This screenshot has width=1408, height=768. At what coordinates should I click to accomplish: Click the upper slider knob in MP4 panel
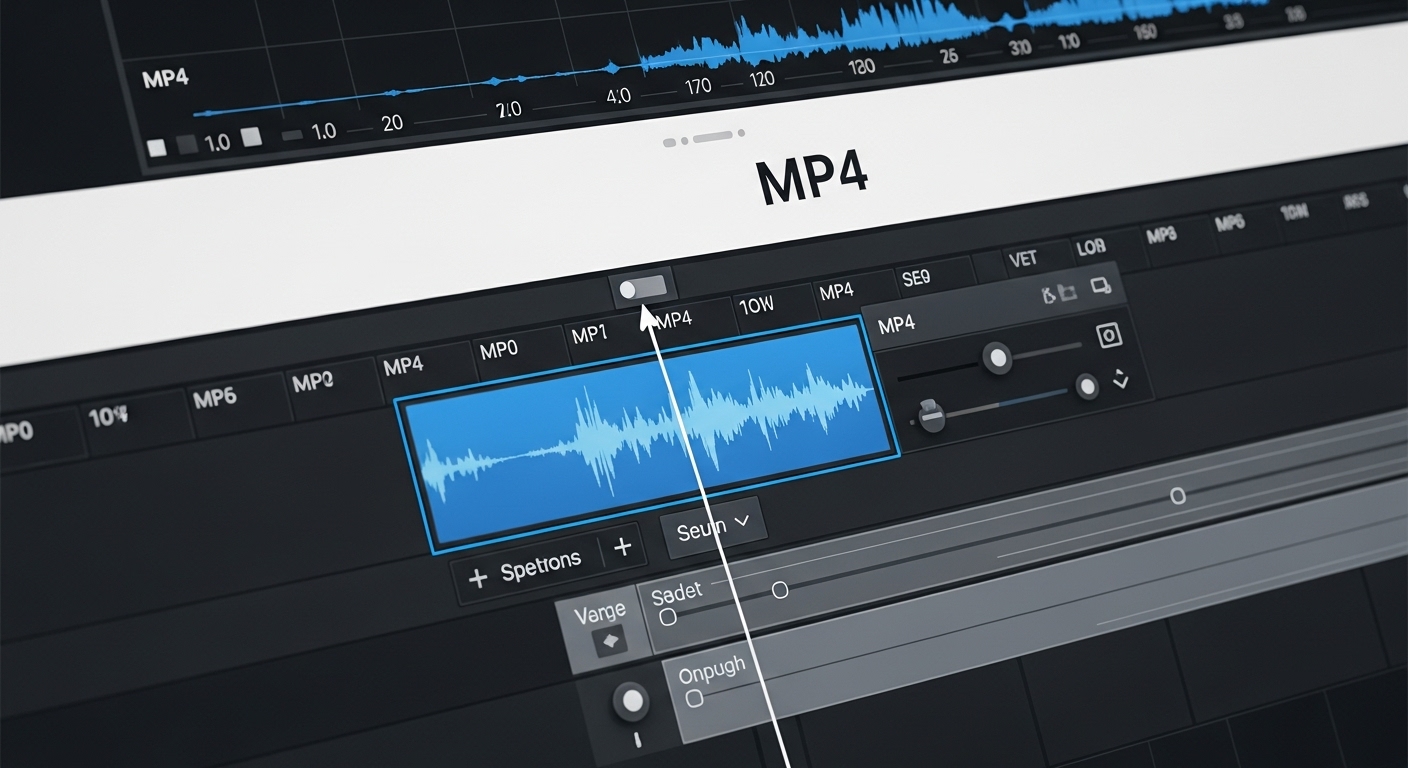tap(996, 356)
